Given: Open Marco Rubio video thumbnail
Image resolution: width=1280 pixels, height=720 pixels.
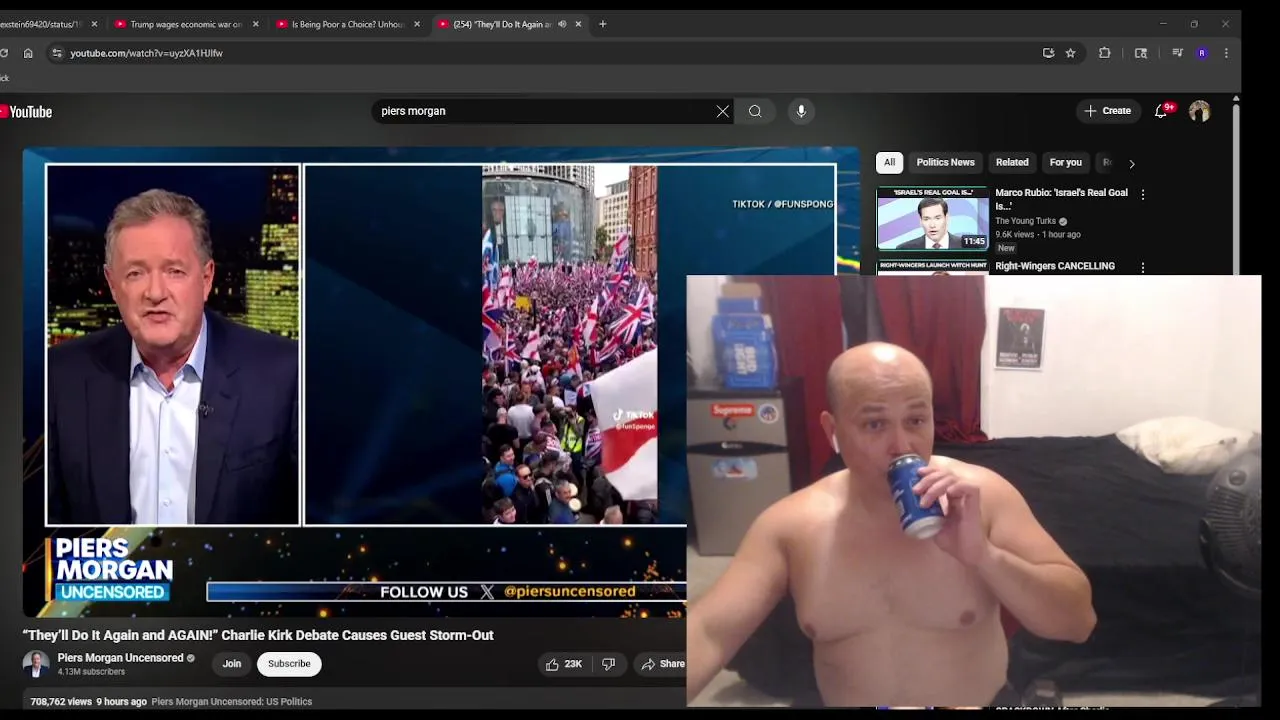Looking at the screenshot, I should [933, 218].
